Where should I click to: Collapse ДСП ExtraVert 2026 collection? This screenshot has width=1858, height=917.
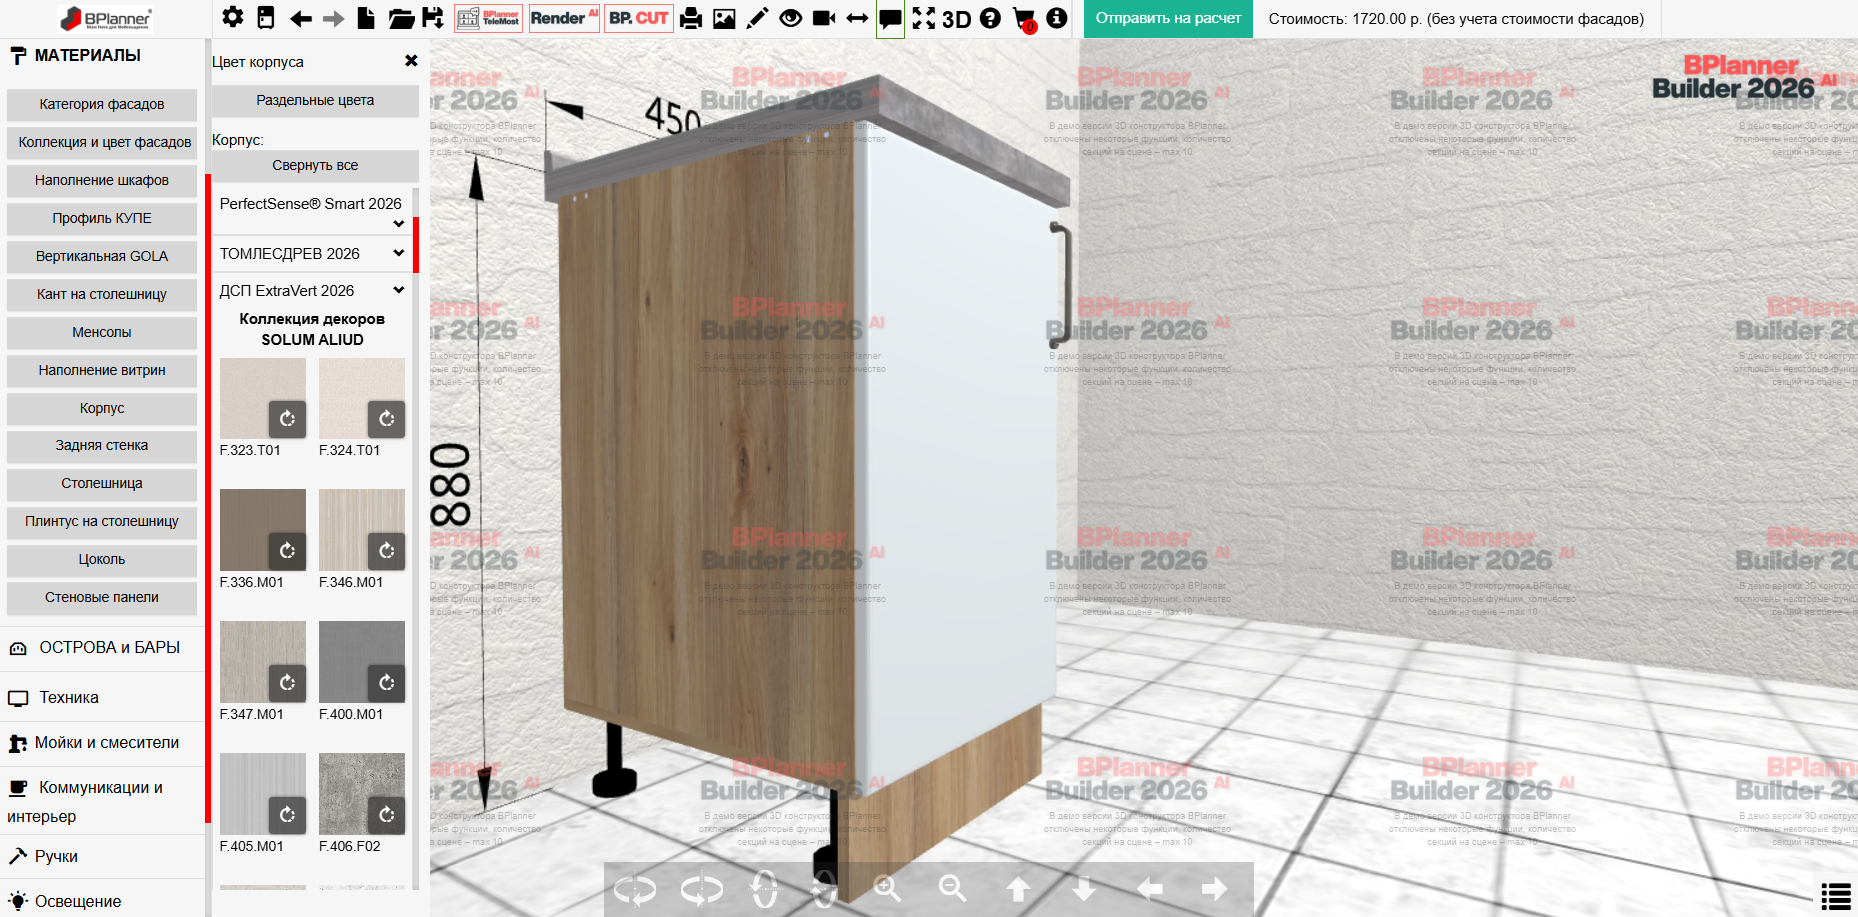312,291
